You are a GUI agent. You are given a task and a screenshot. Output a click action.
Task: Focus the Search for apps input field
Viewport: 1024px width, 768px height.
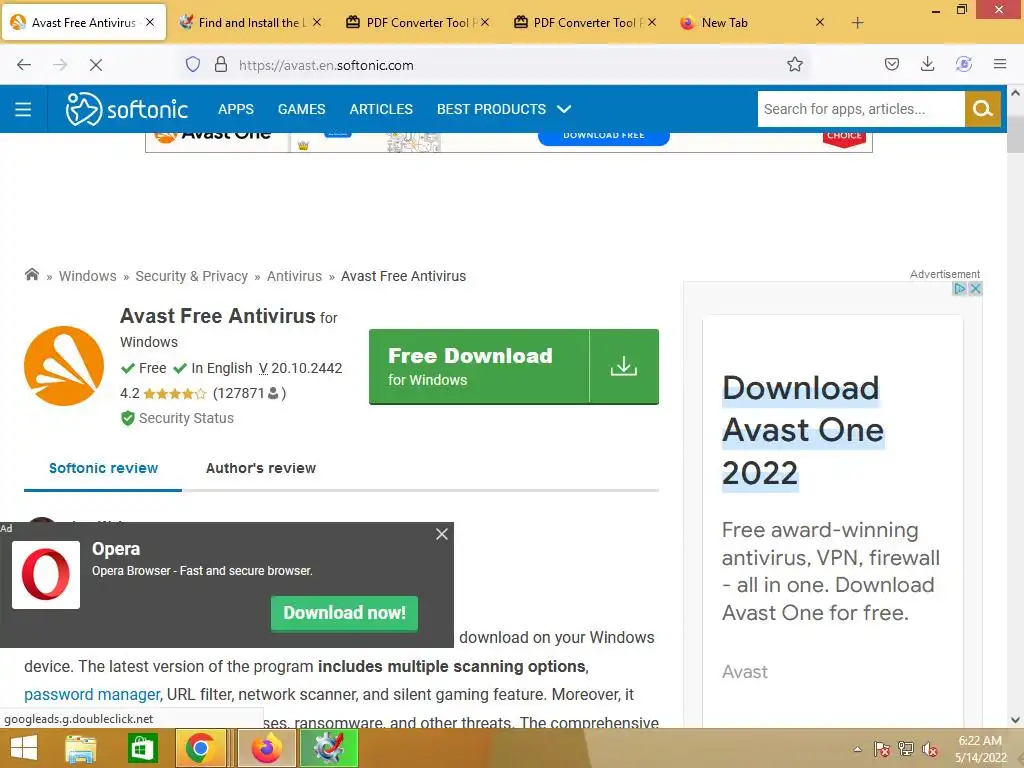click(861, 109)
